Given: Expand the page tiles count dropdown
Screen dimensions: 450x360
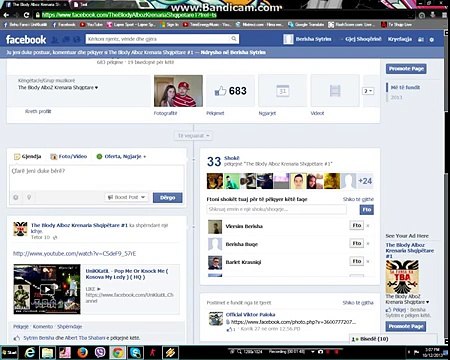Looking at the screenshot, I should [368, 91].
